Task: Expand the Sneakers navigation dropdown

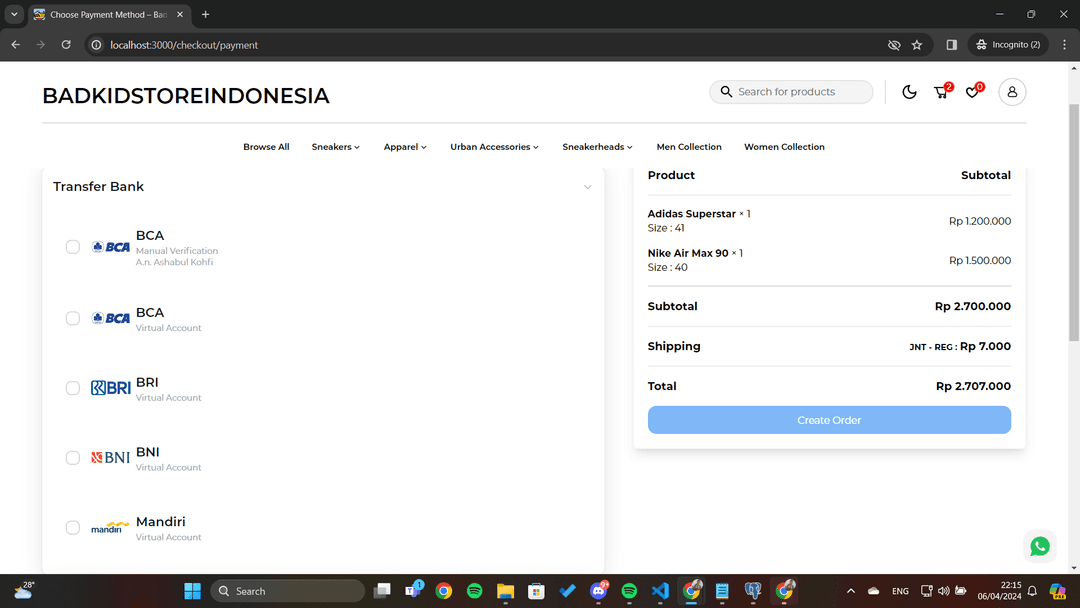Action: [x=335, y=147]
